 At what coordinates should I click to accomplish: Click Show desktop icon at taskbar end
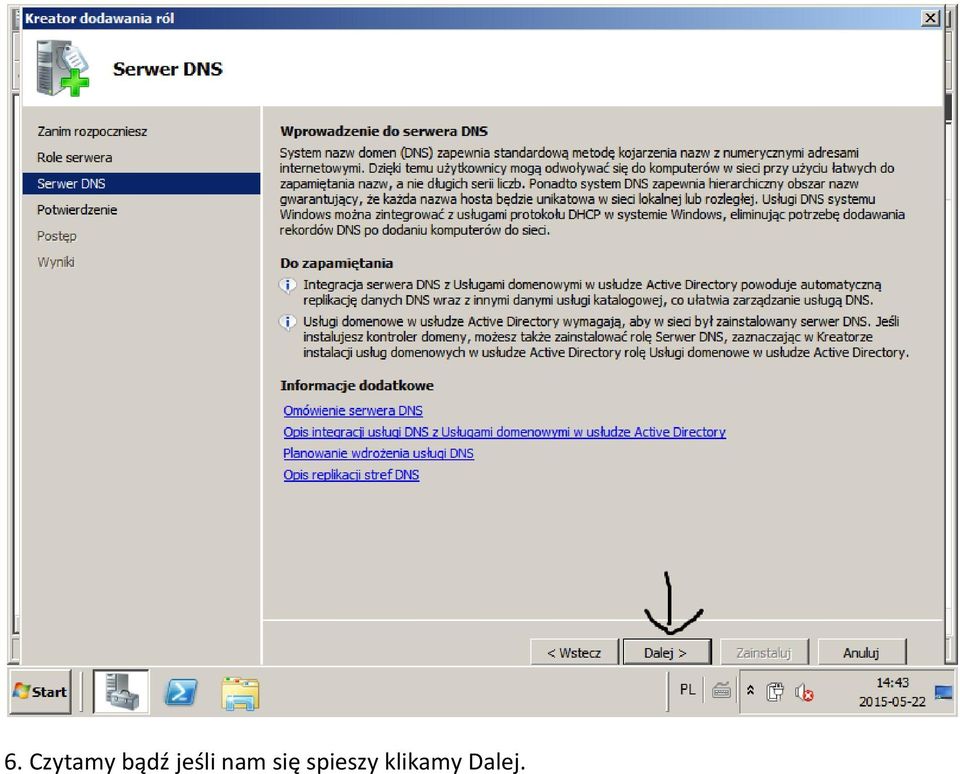(943, 693)
